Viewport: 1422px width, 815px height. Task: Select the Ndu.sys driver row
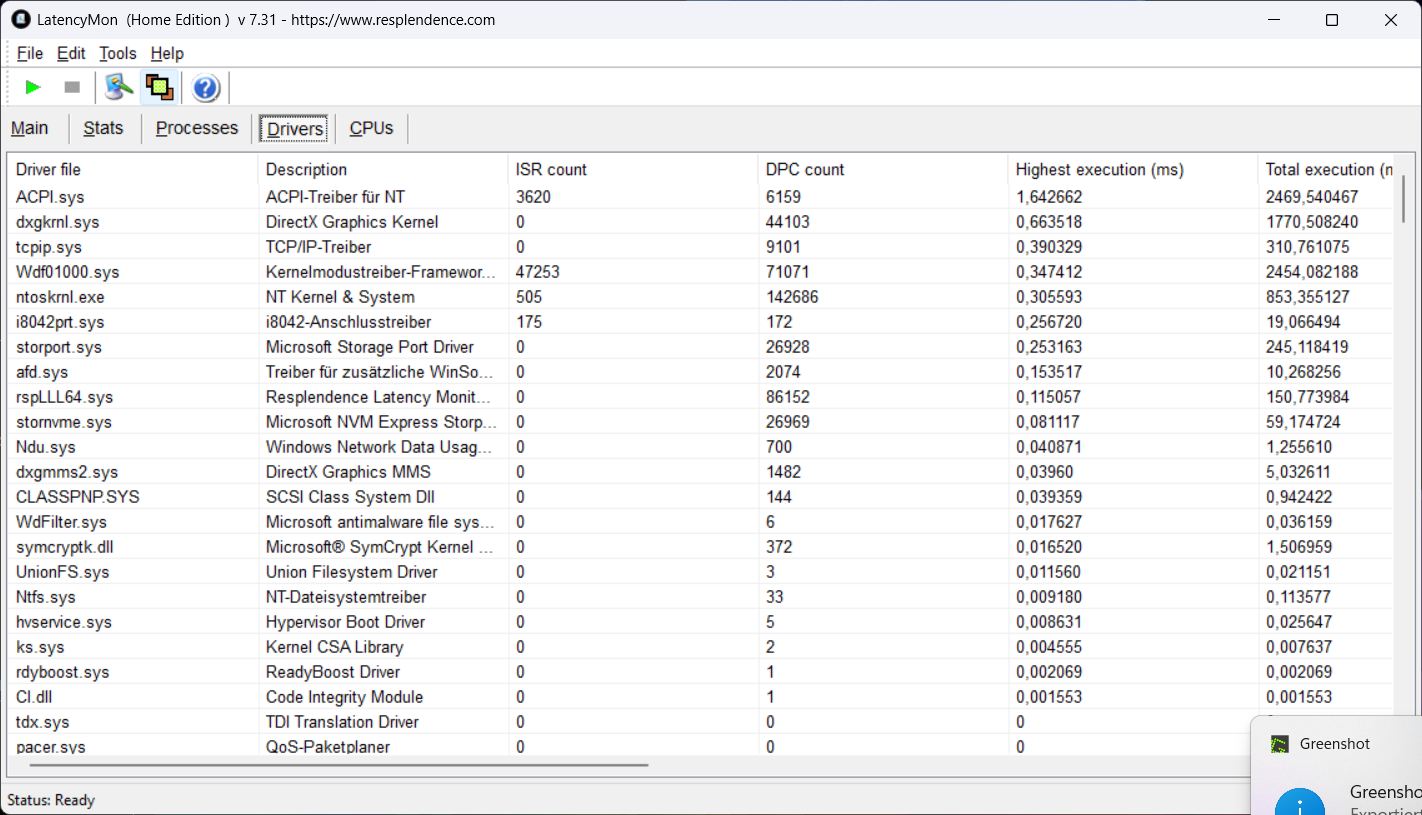tap(700, 447)
